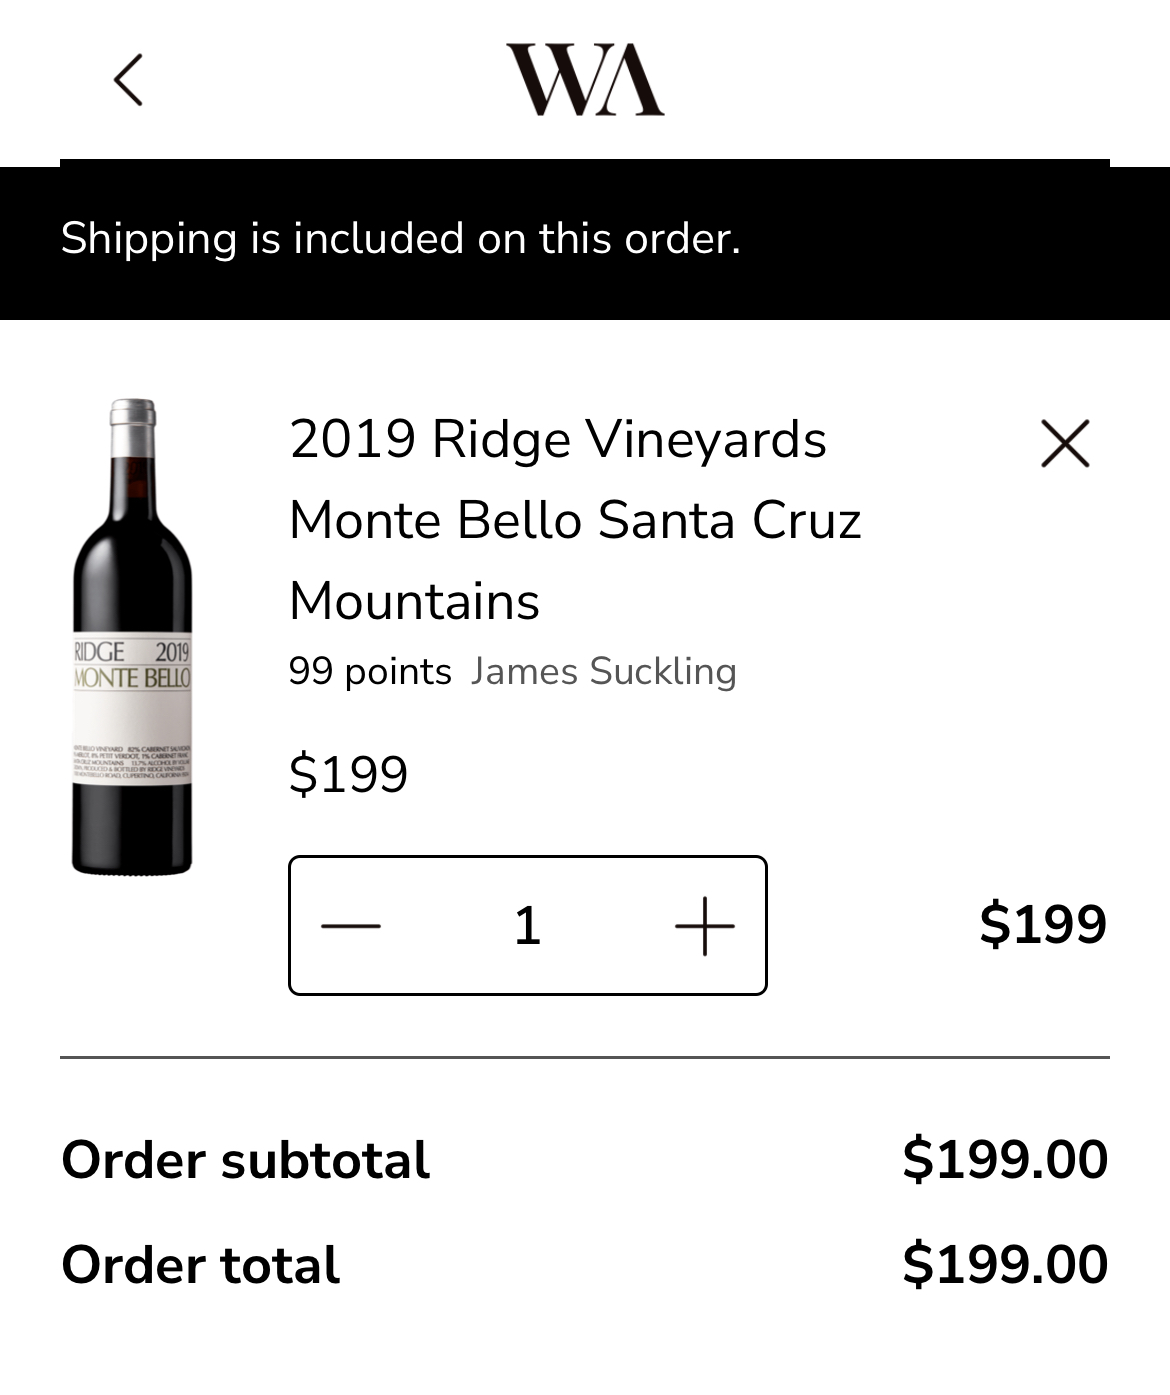1170x1395 pixels.
Task: Click the Order subtotal $199.00 amount
Action: pos(1004,1160)
